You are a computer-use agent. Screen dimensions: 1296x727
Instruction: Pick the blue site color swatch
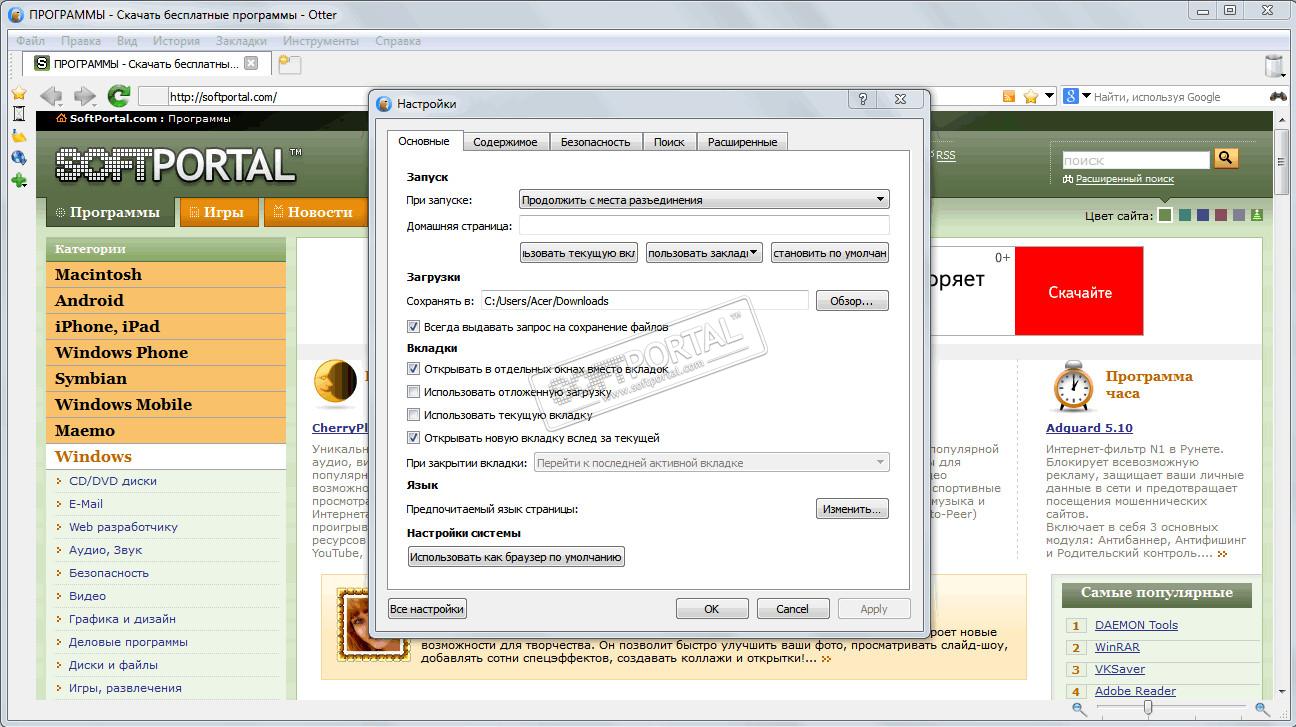1203,215
